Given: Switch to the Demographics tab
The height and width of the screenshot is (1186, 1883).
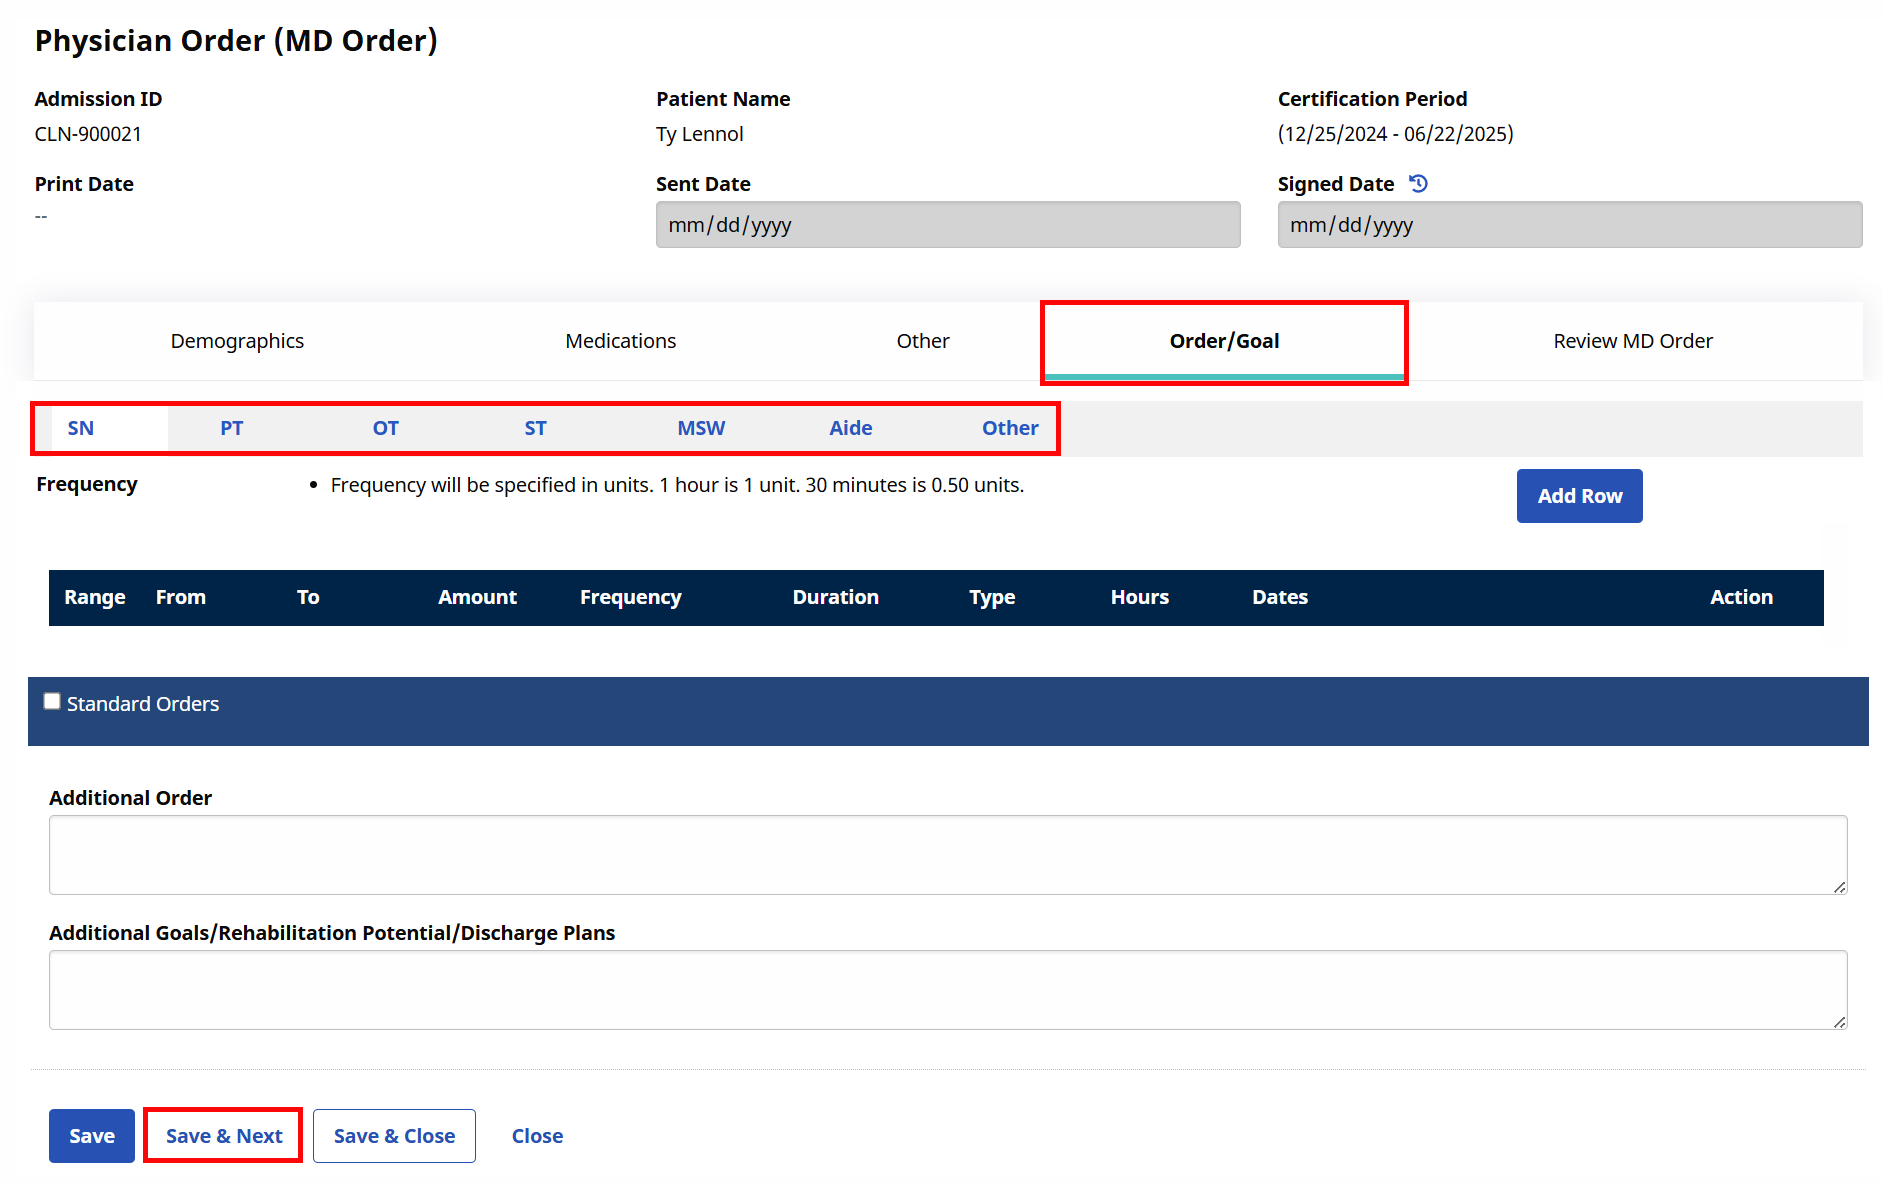Looking at the screenshot, I should [237, 341].
